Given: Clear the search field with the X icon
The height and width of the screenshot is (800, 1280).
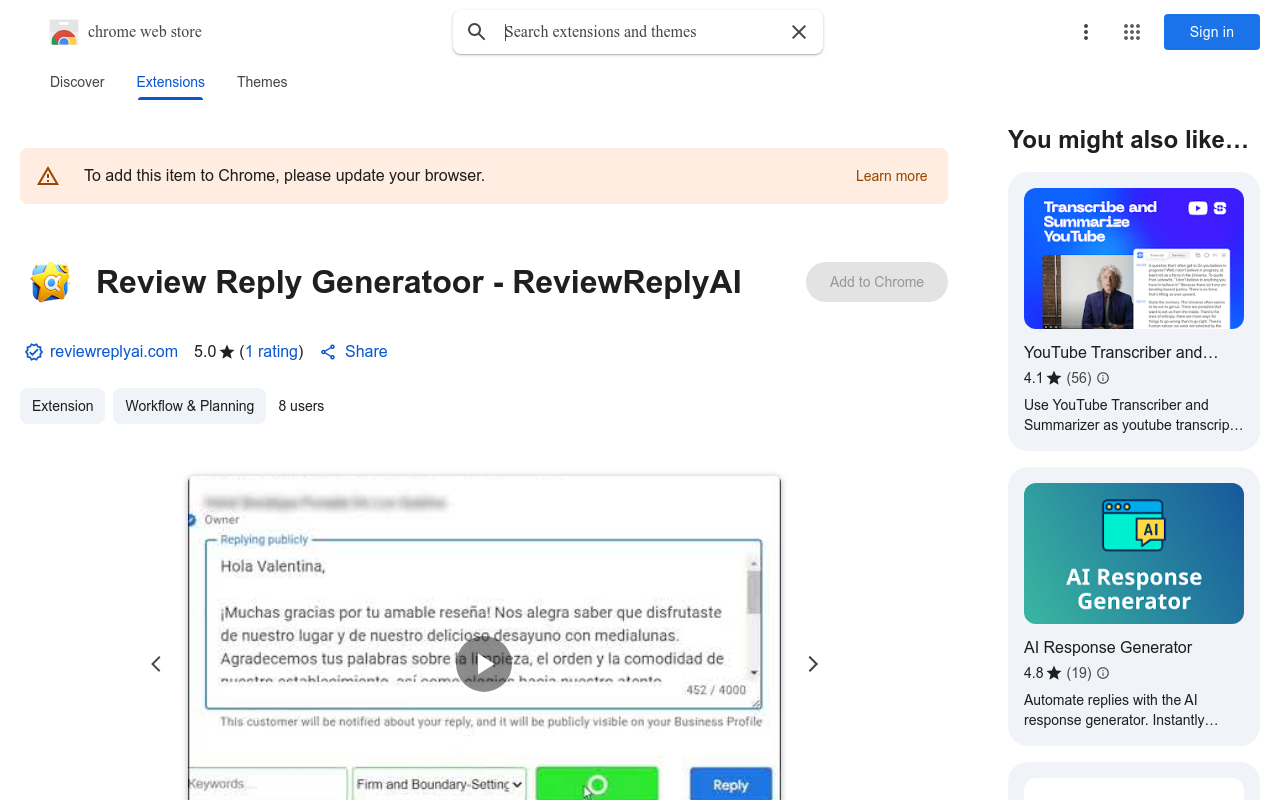Looking at the screenshot, I should [799, 32].
